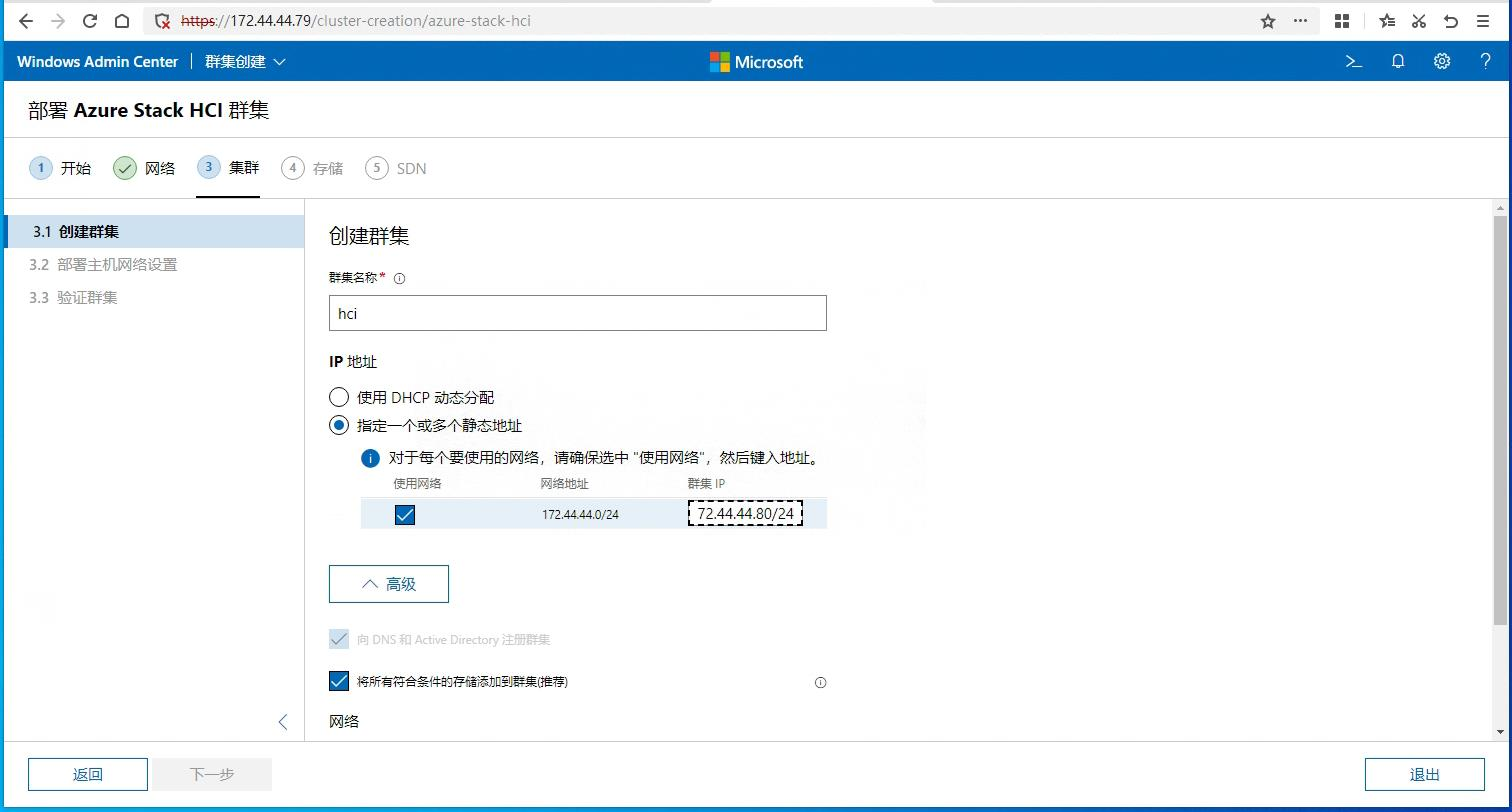Click the browser undo arrow icon
Screen dimensions: 1512x812
(1451, 21)
